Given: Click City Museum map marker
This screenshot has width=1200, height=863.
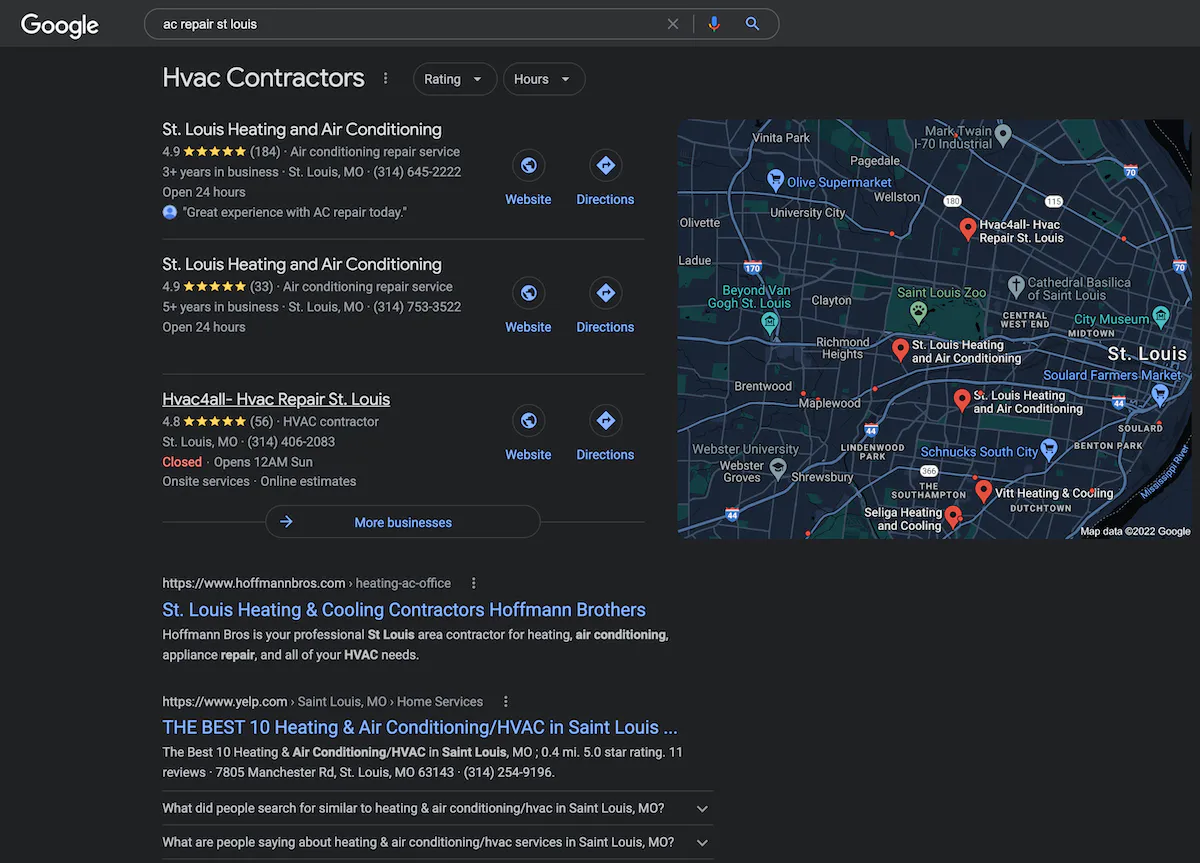Looking at the screenshot, I should [1160, 318].
